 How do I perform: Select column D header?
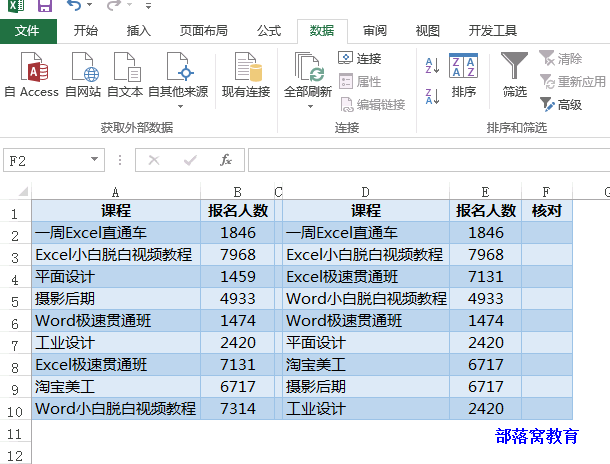coord(365,192)
